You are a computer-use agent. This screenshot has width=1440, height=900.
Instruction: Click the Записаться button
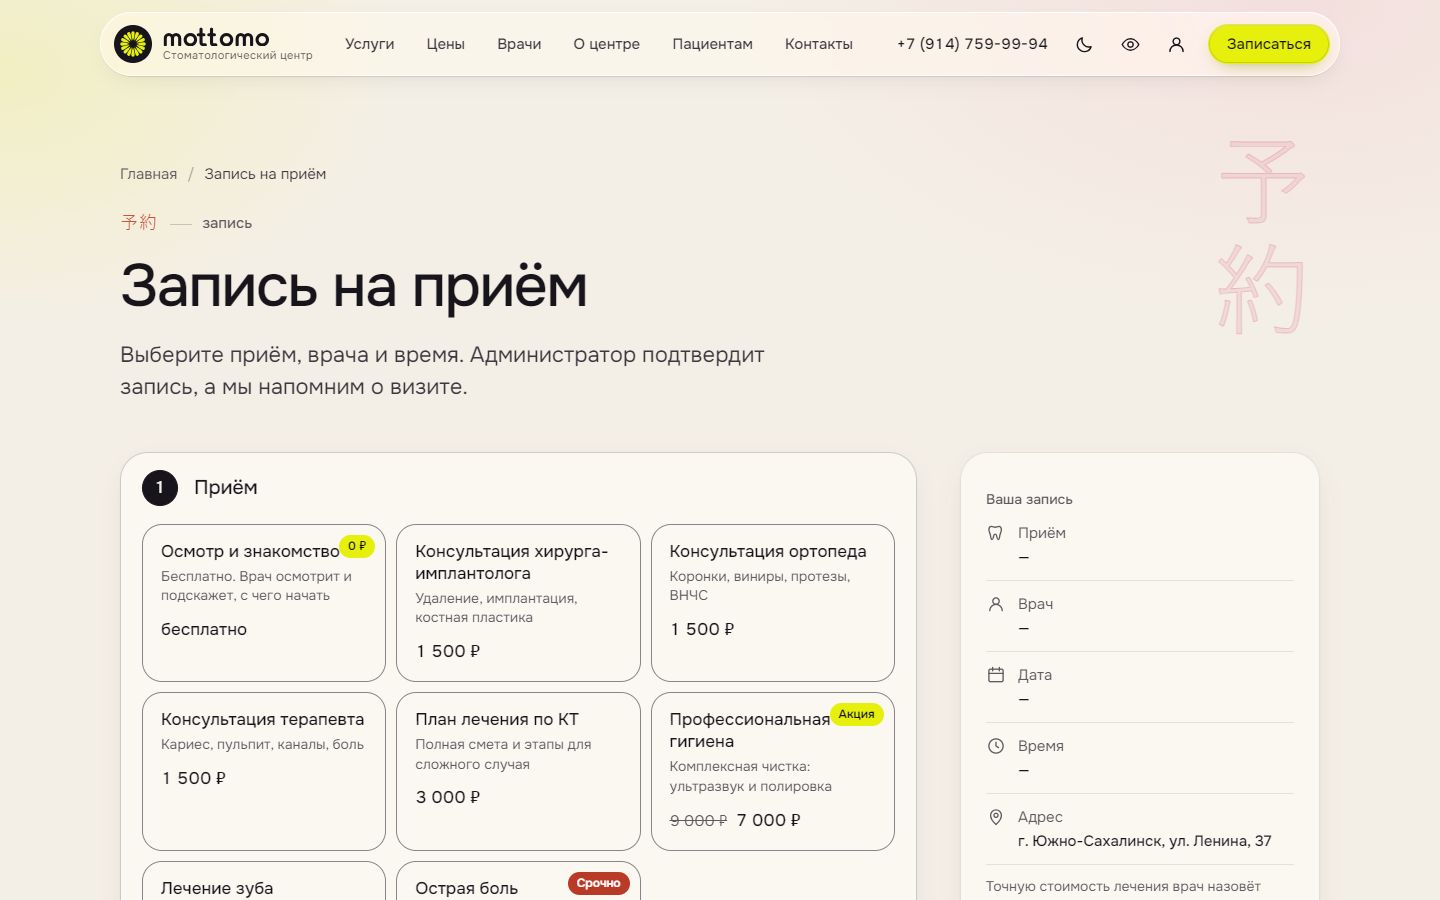[x=1268, y=44]
